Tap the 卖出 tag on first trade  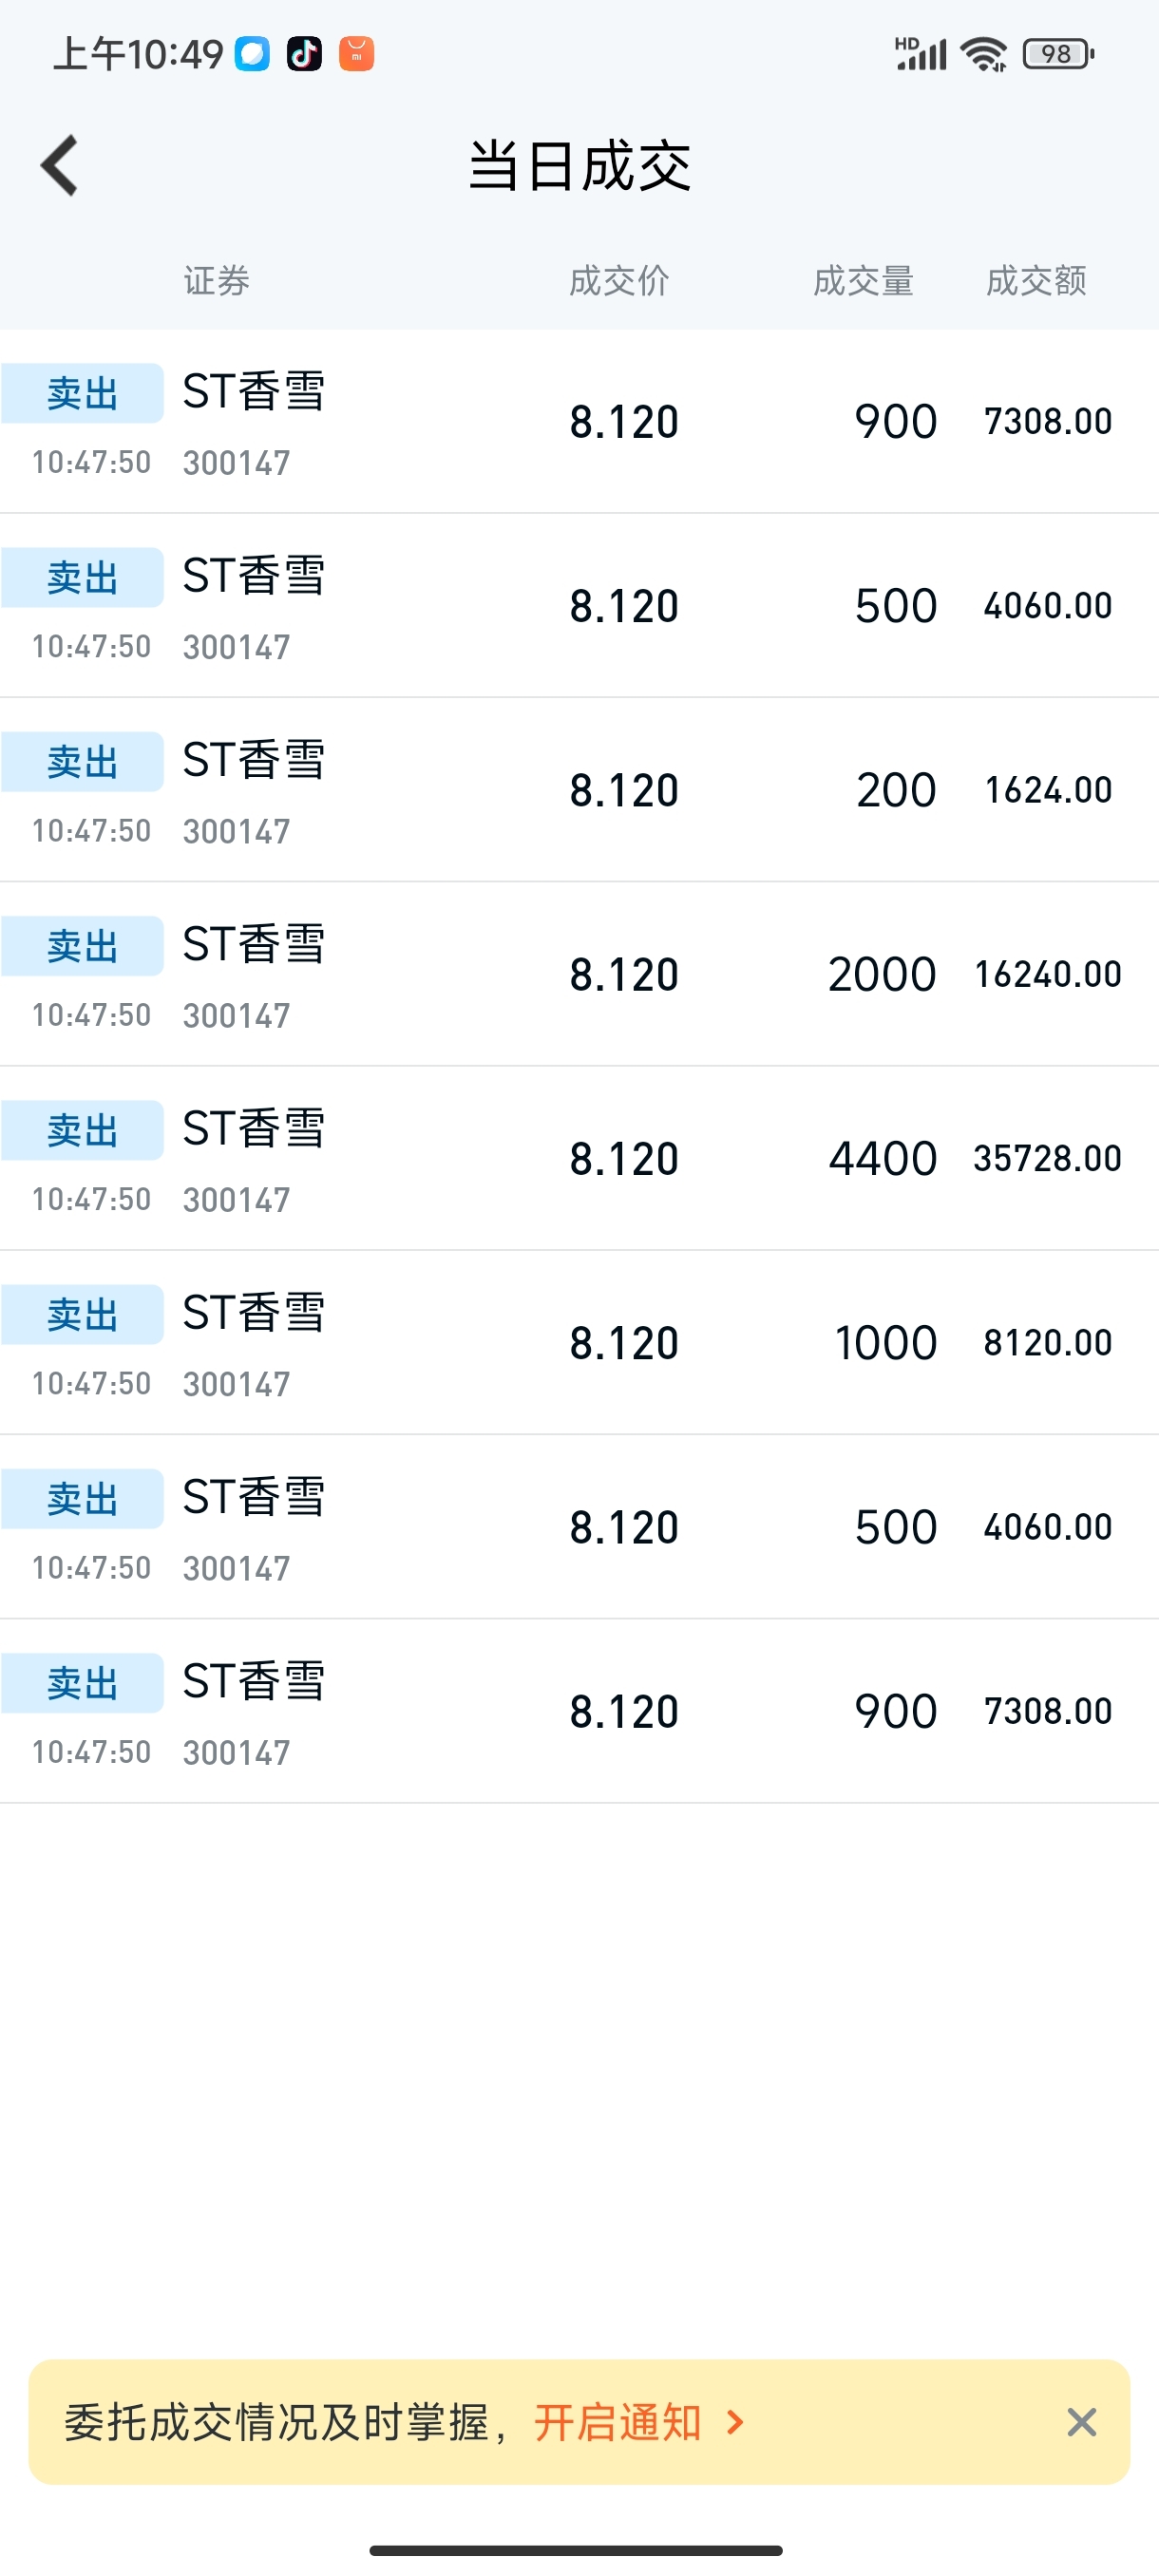click(82, 393)
